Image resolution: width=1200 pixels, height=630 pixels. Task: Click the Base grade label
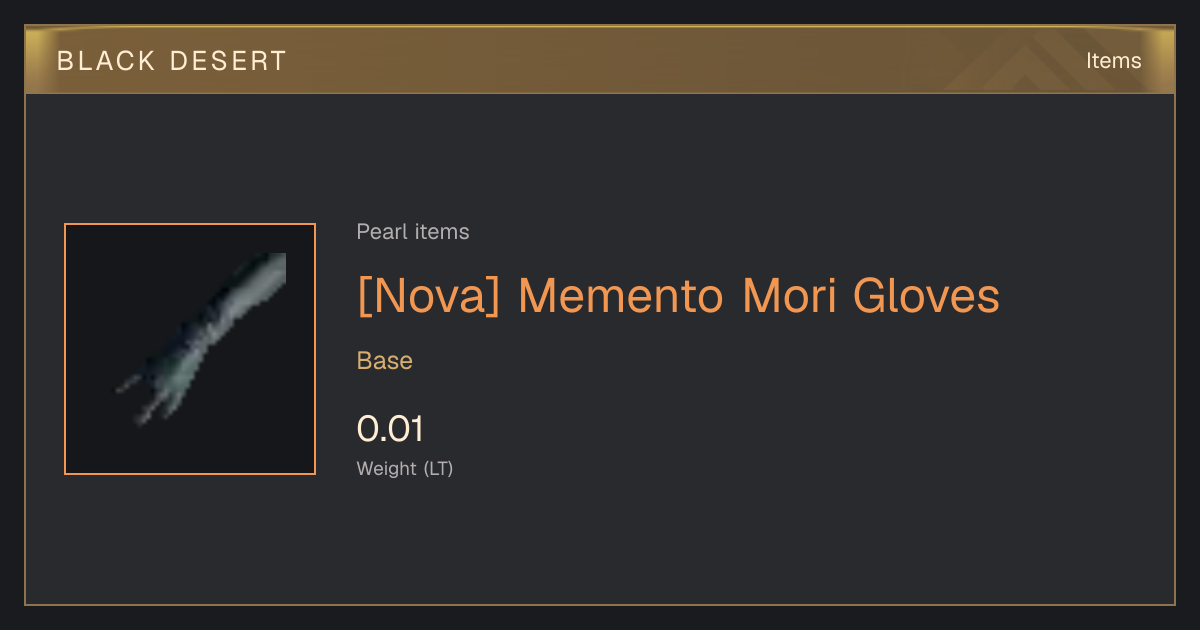[385, 361]
